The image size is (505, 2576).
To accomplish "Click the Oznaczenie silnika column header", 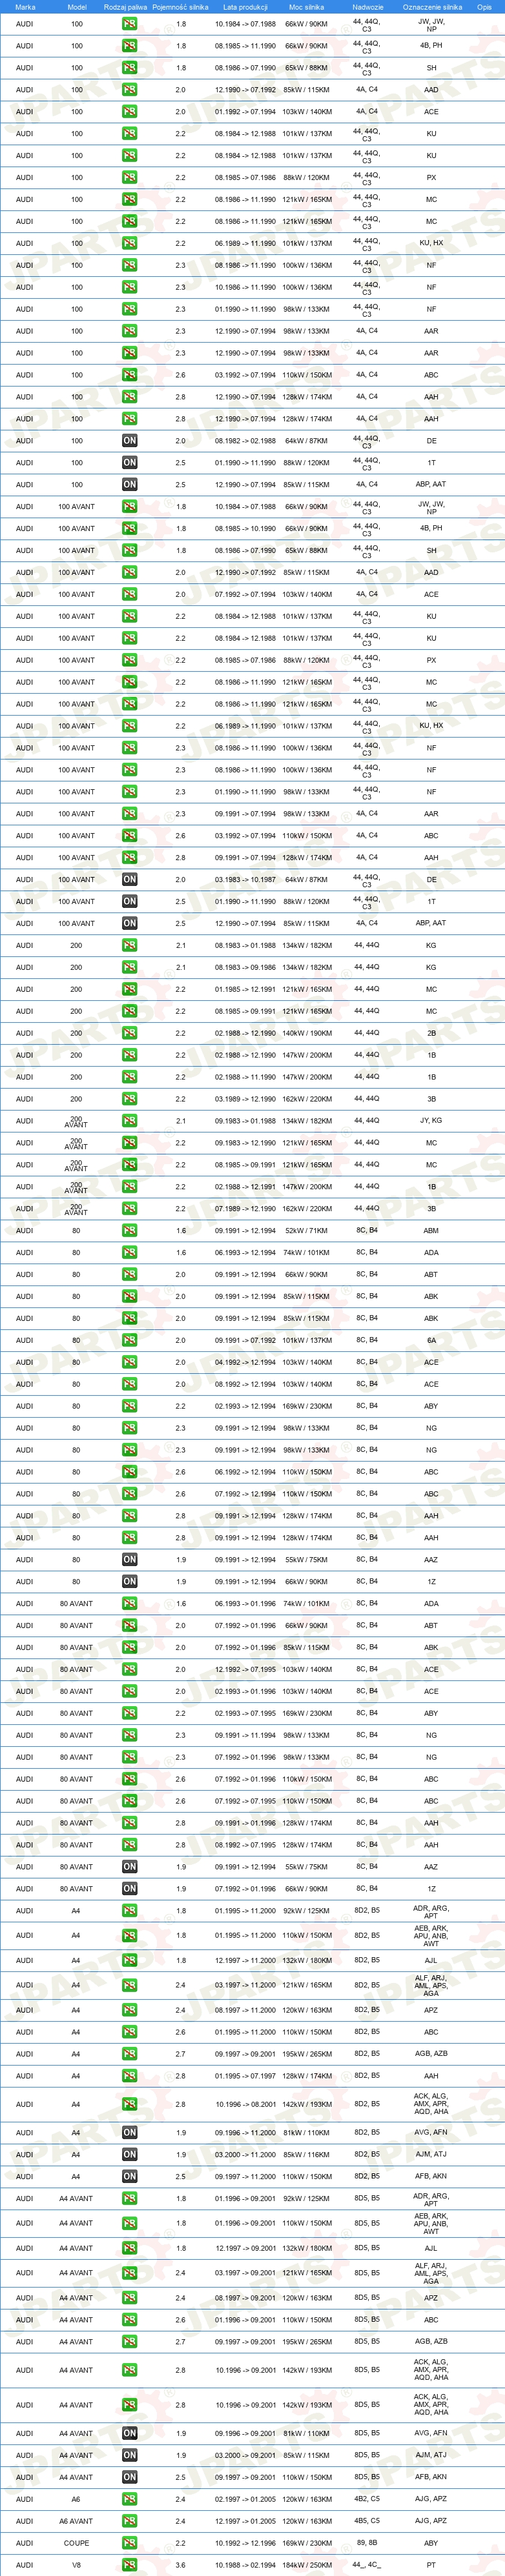I will pos(432,7).
